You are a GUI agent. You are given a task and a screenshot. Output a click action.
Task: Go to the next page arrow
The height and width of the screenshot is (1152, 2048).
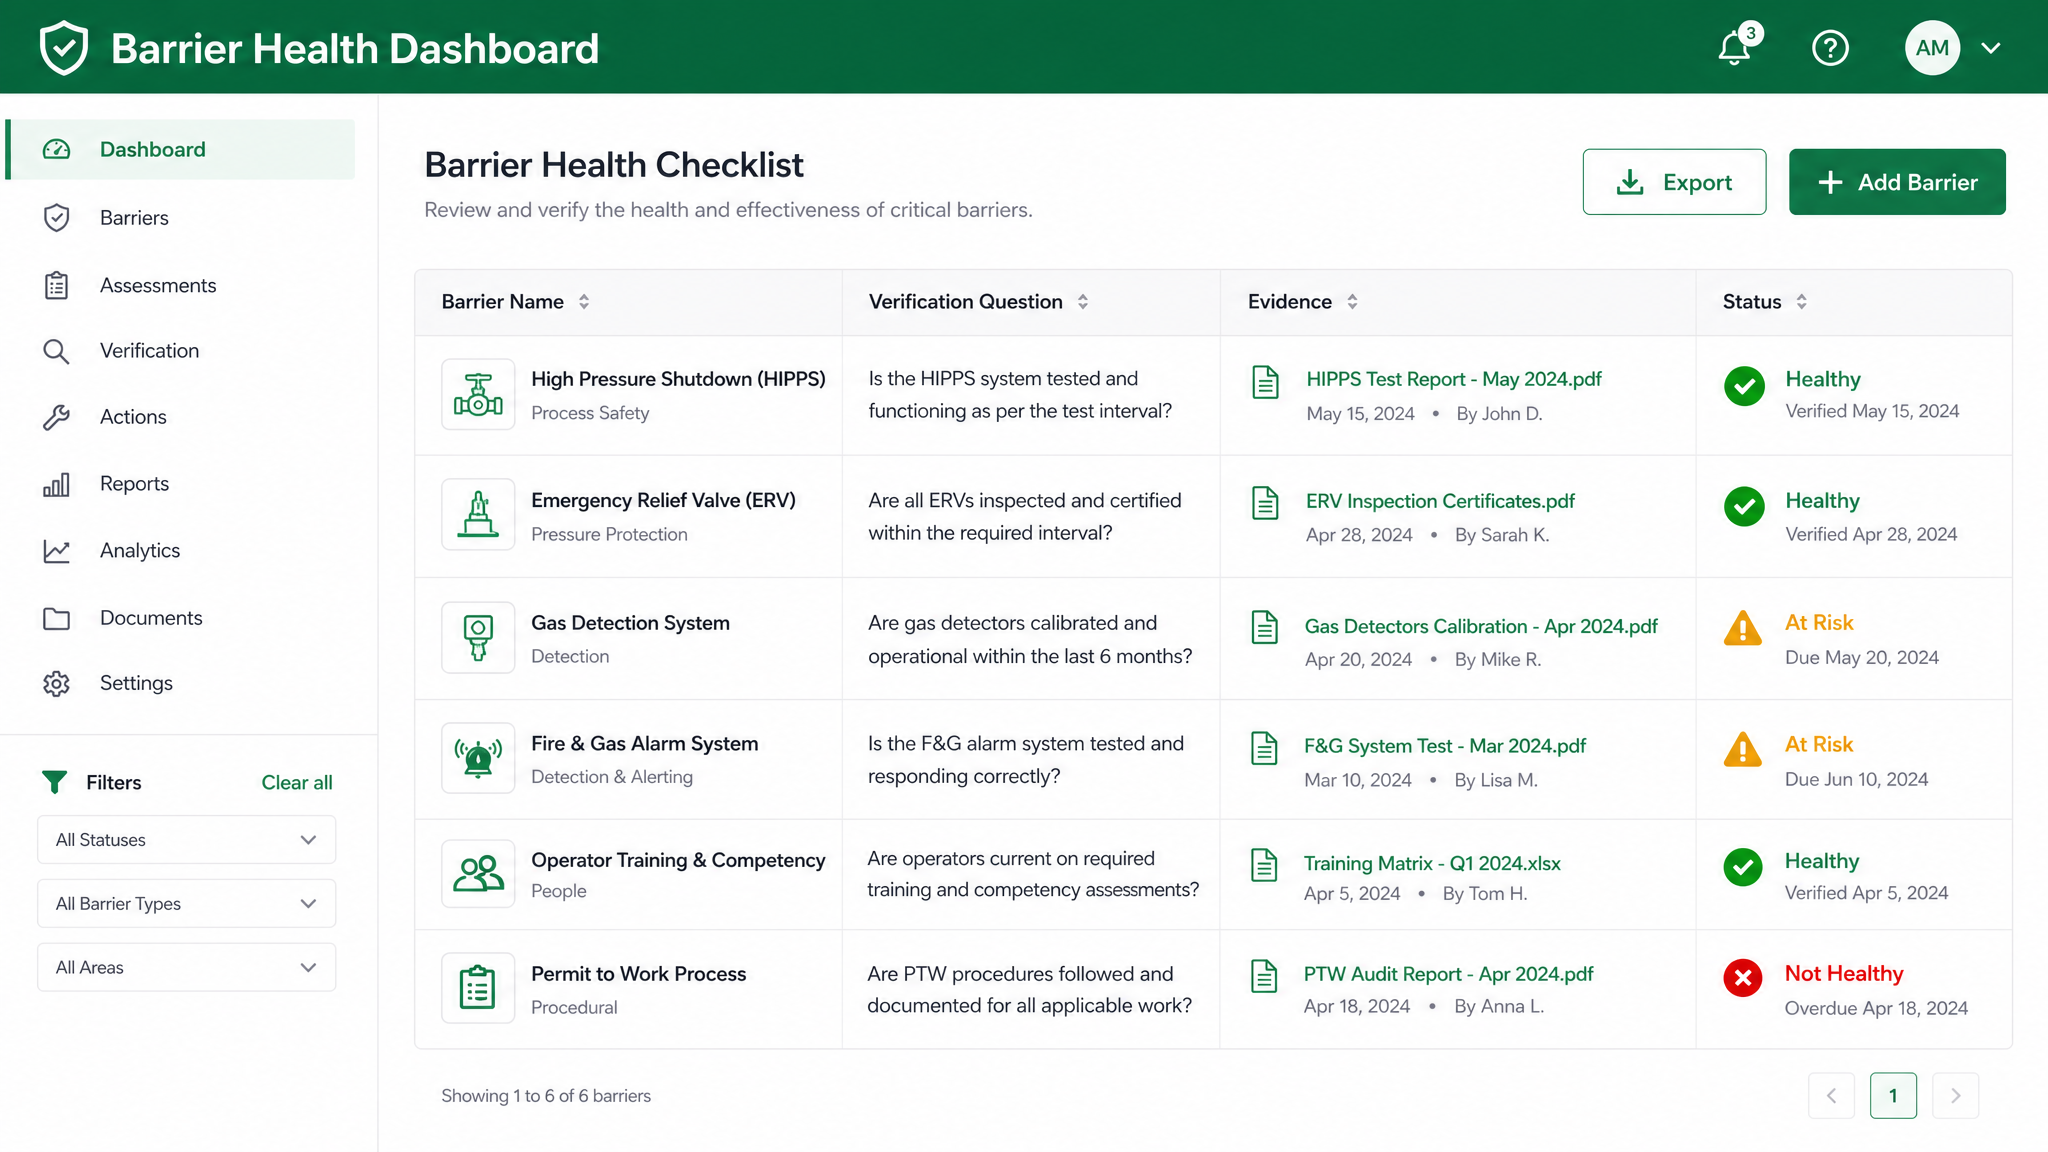(1955, 1096)
